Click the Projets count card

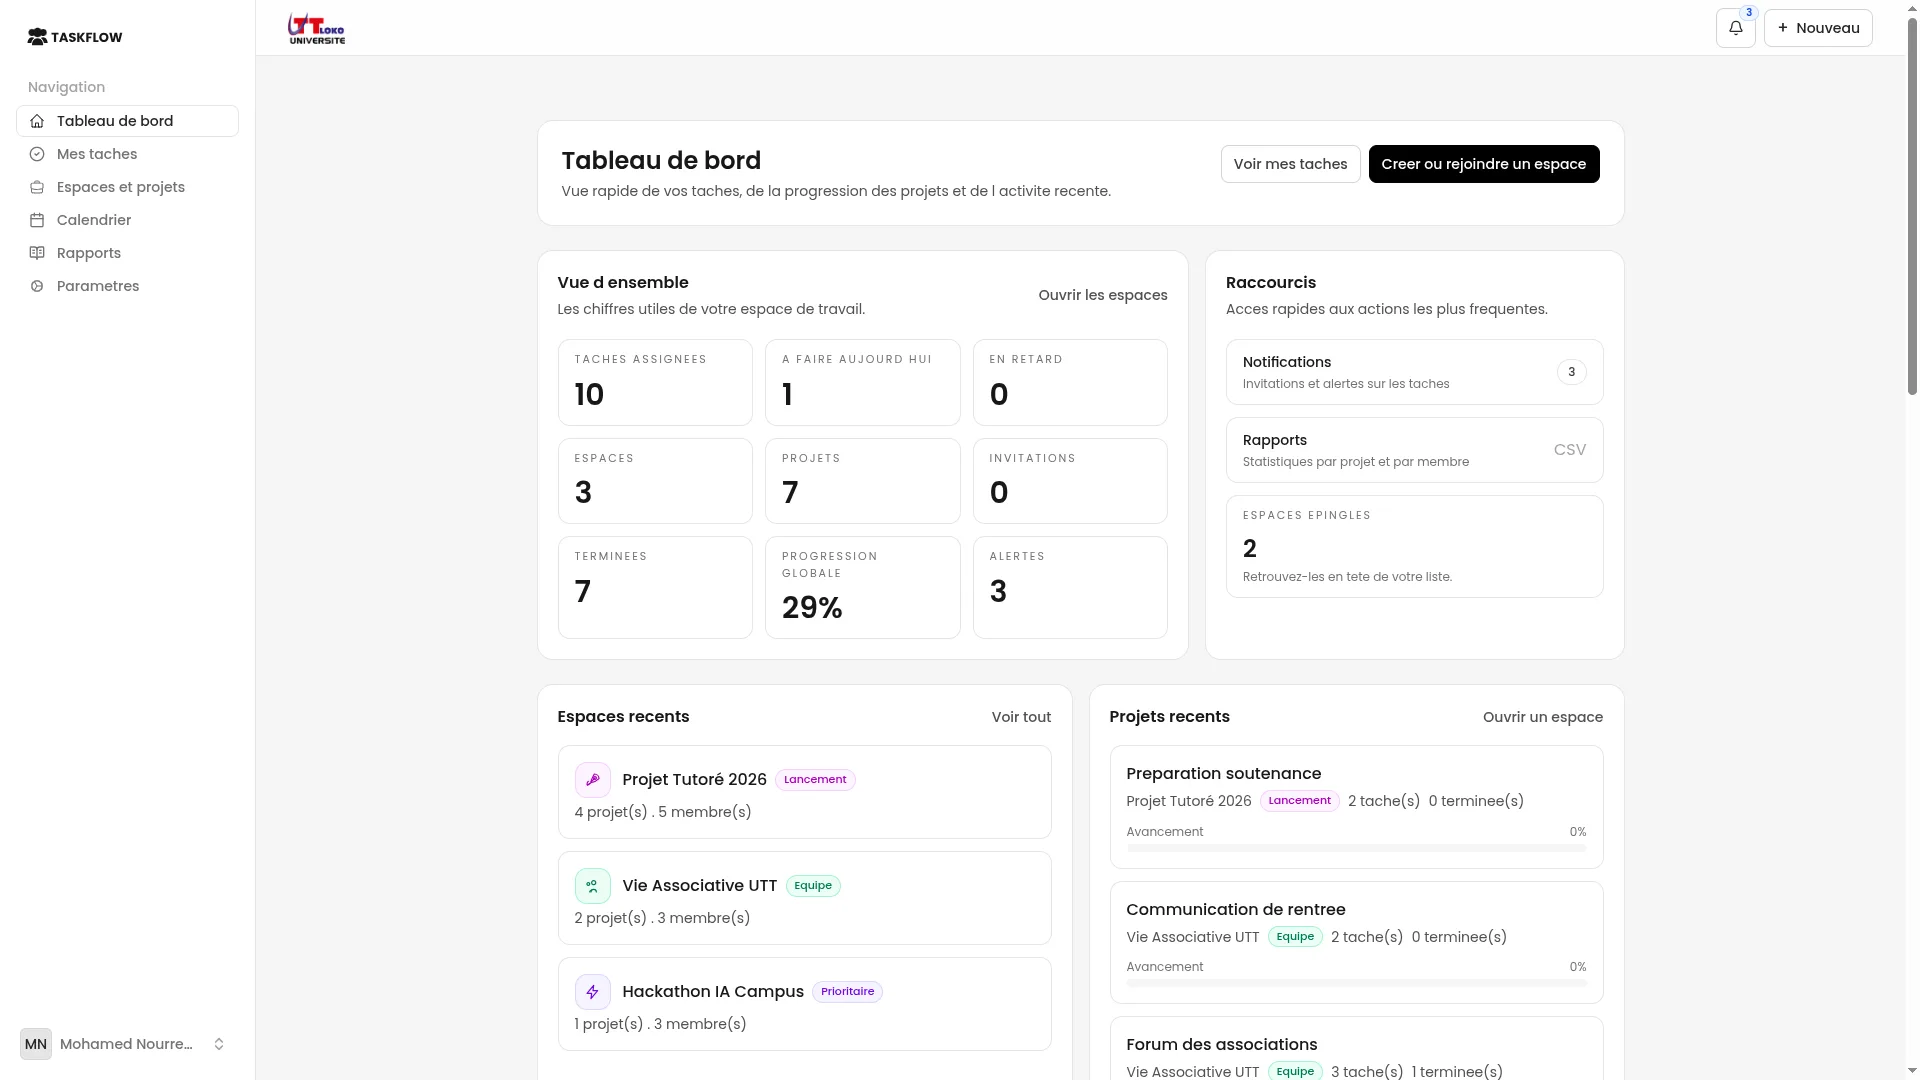pos(862,481)
